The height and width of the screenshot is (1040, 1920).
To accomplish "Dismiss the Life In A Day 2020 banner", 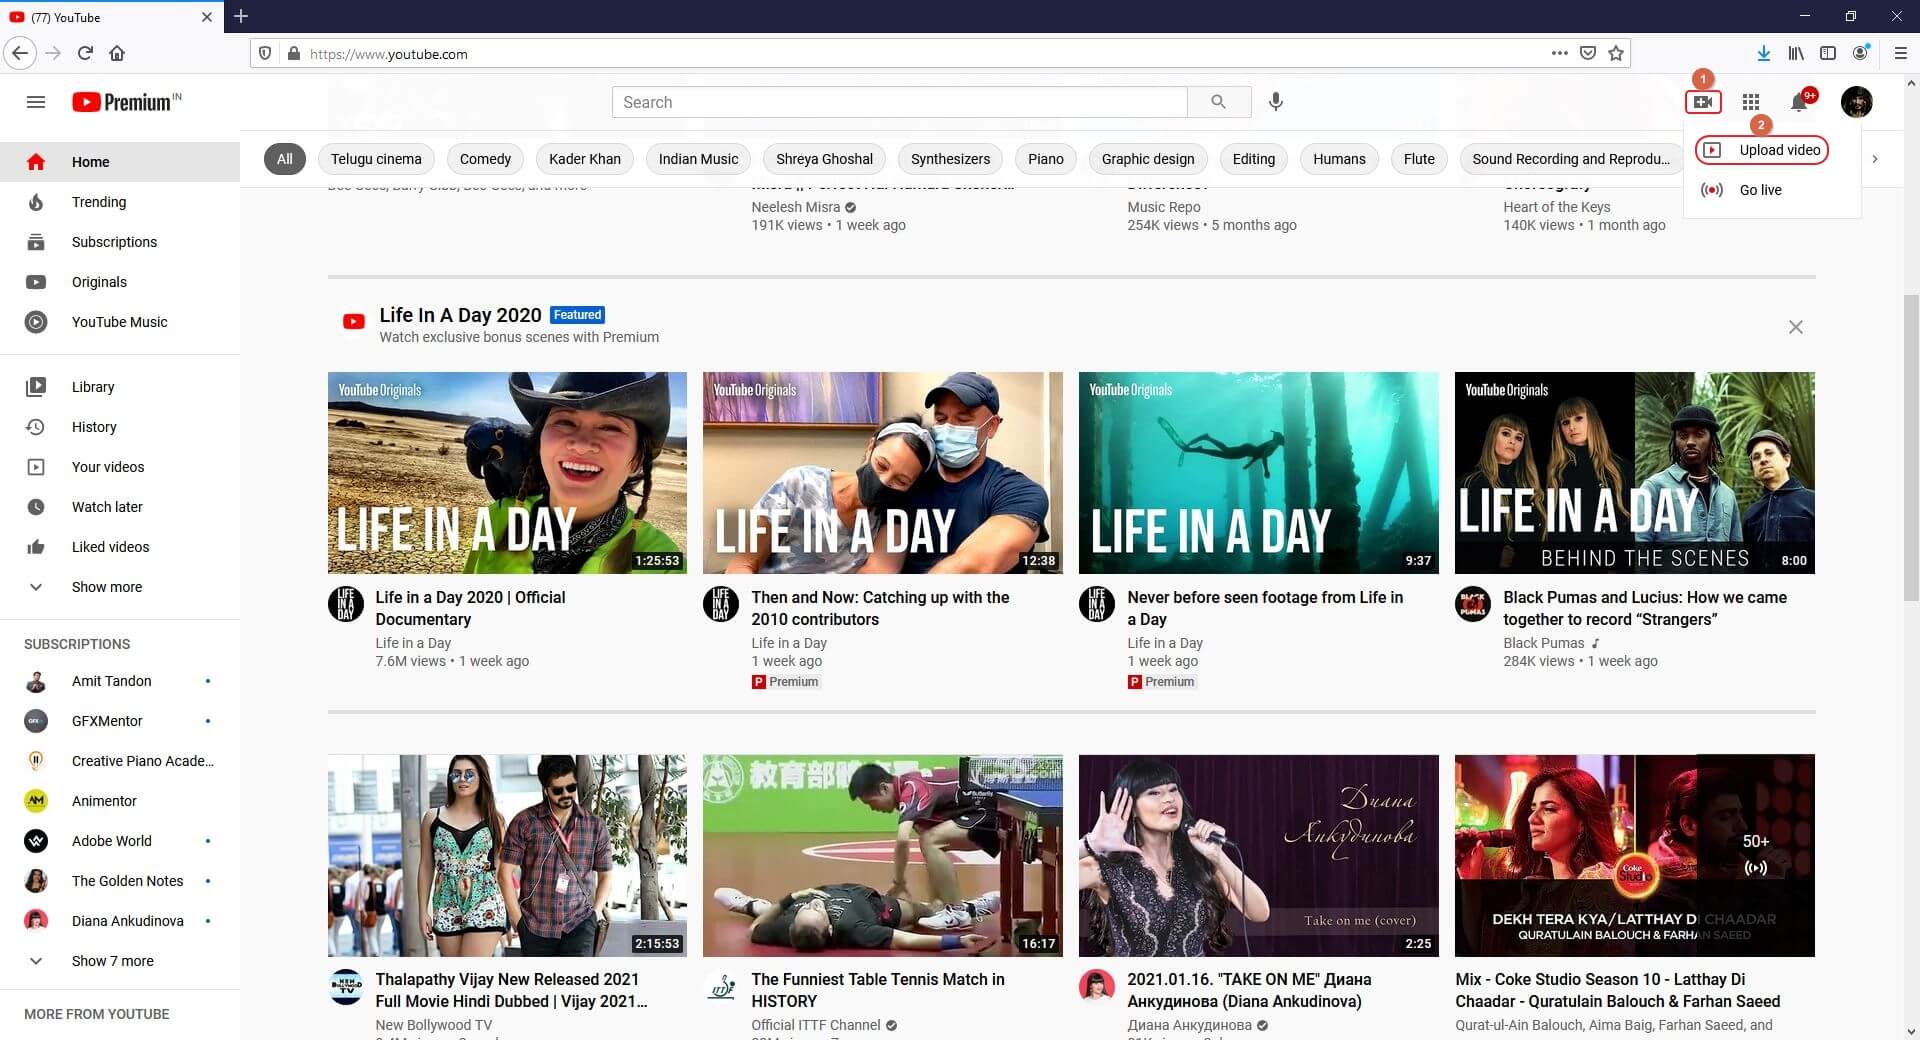I will (1795, 327).
